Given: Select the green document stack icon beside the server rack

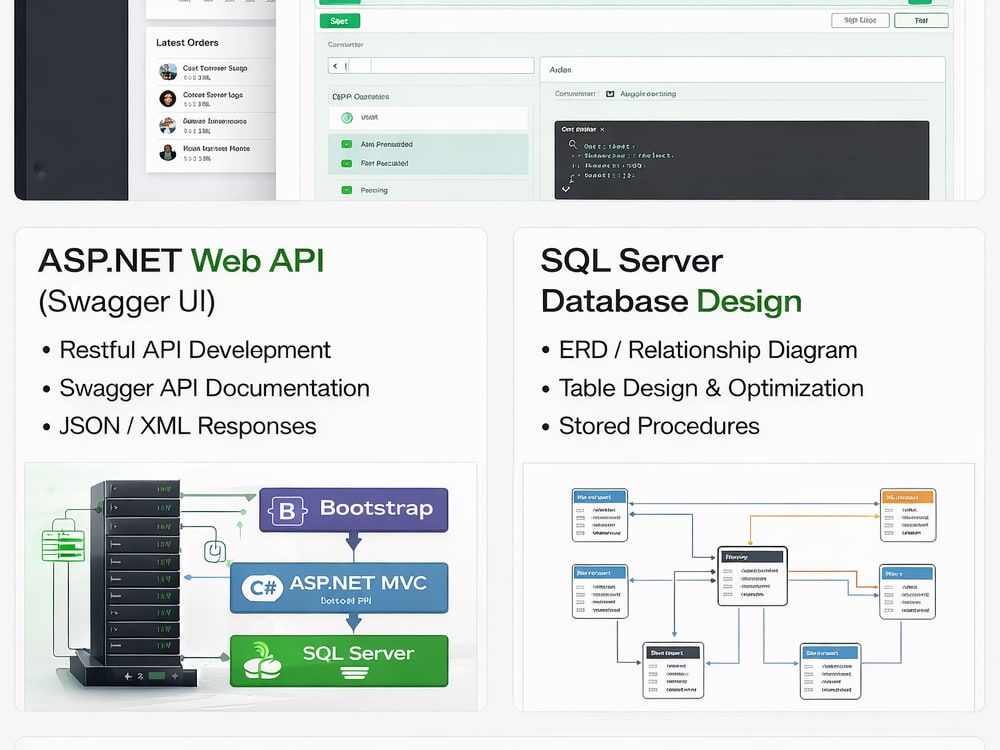Looking at the screenshot, I should click(62, 545).
